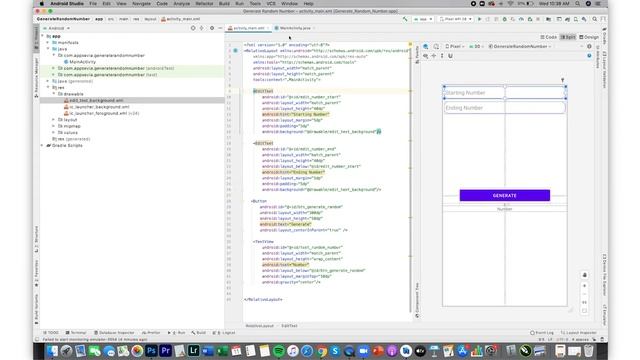Screen dimensions: 640x360
Task: Click the Make Project hammer icon
Action: coord(405,19)
